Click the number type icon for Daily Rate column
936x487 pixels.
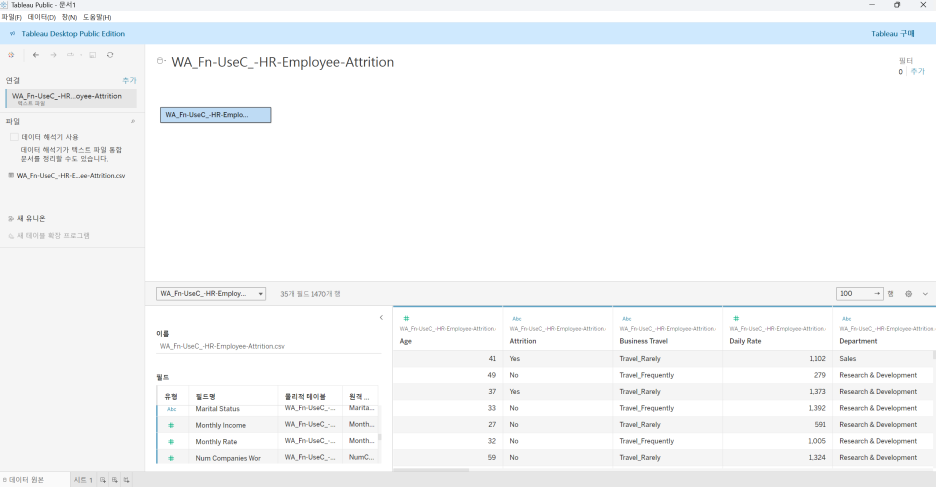736,319
